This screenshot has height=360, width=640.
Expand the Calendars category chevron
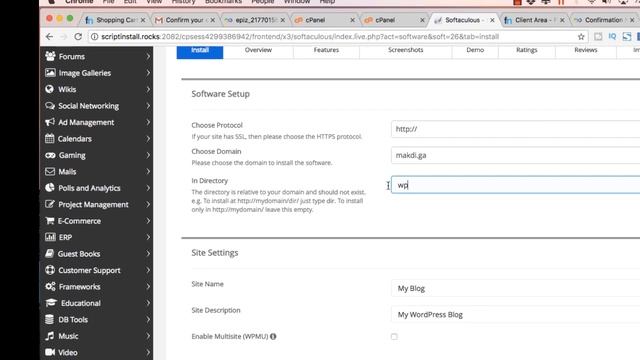(148, 138)
